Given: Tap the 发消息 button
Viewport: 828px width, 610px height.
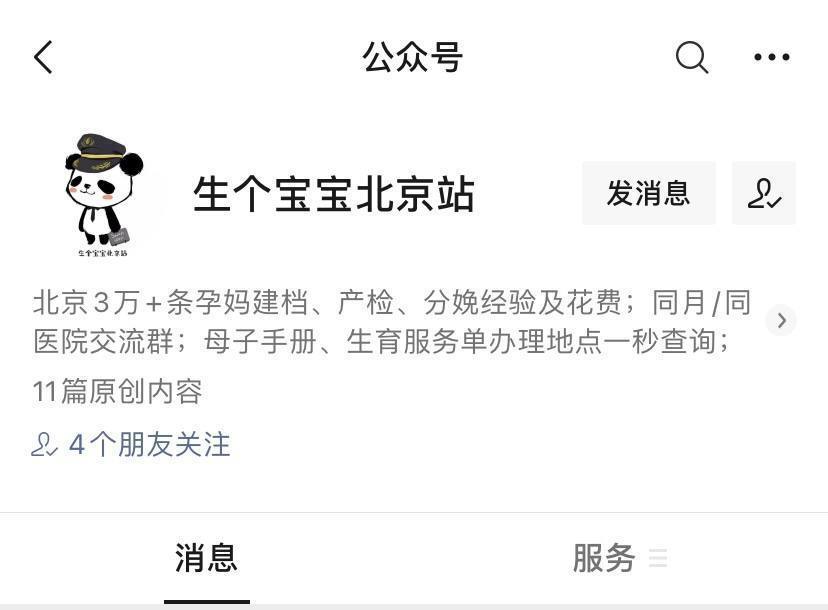Looking at the screenshot, I should (x=648, y=193).
